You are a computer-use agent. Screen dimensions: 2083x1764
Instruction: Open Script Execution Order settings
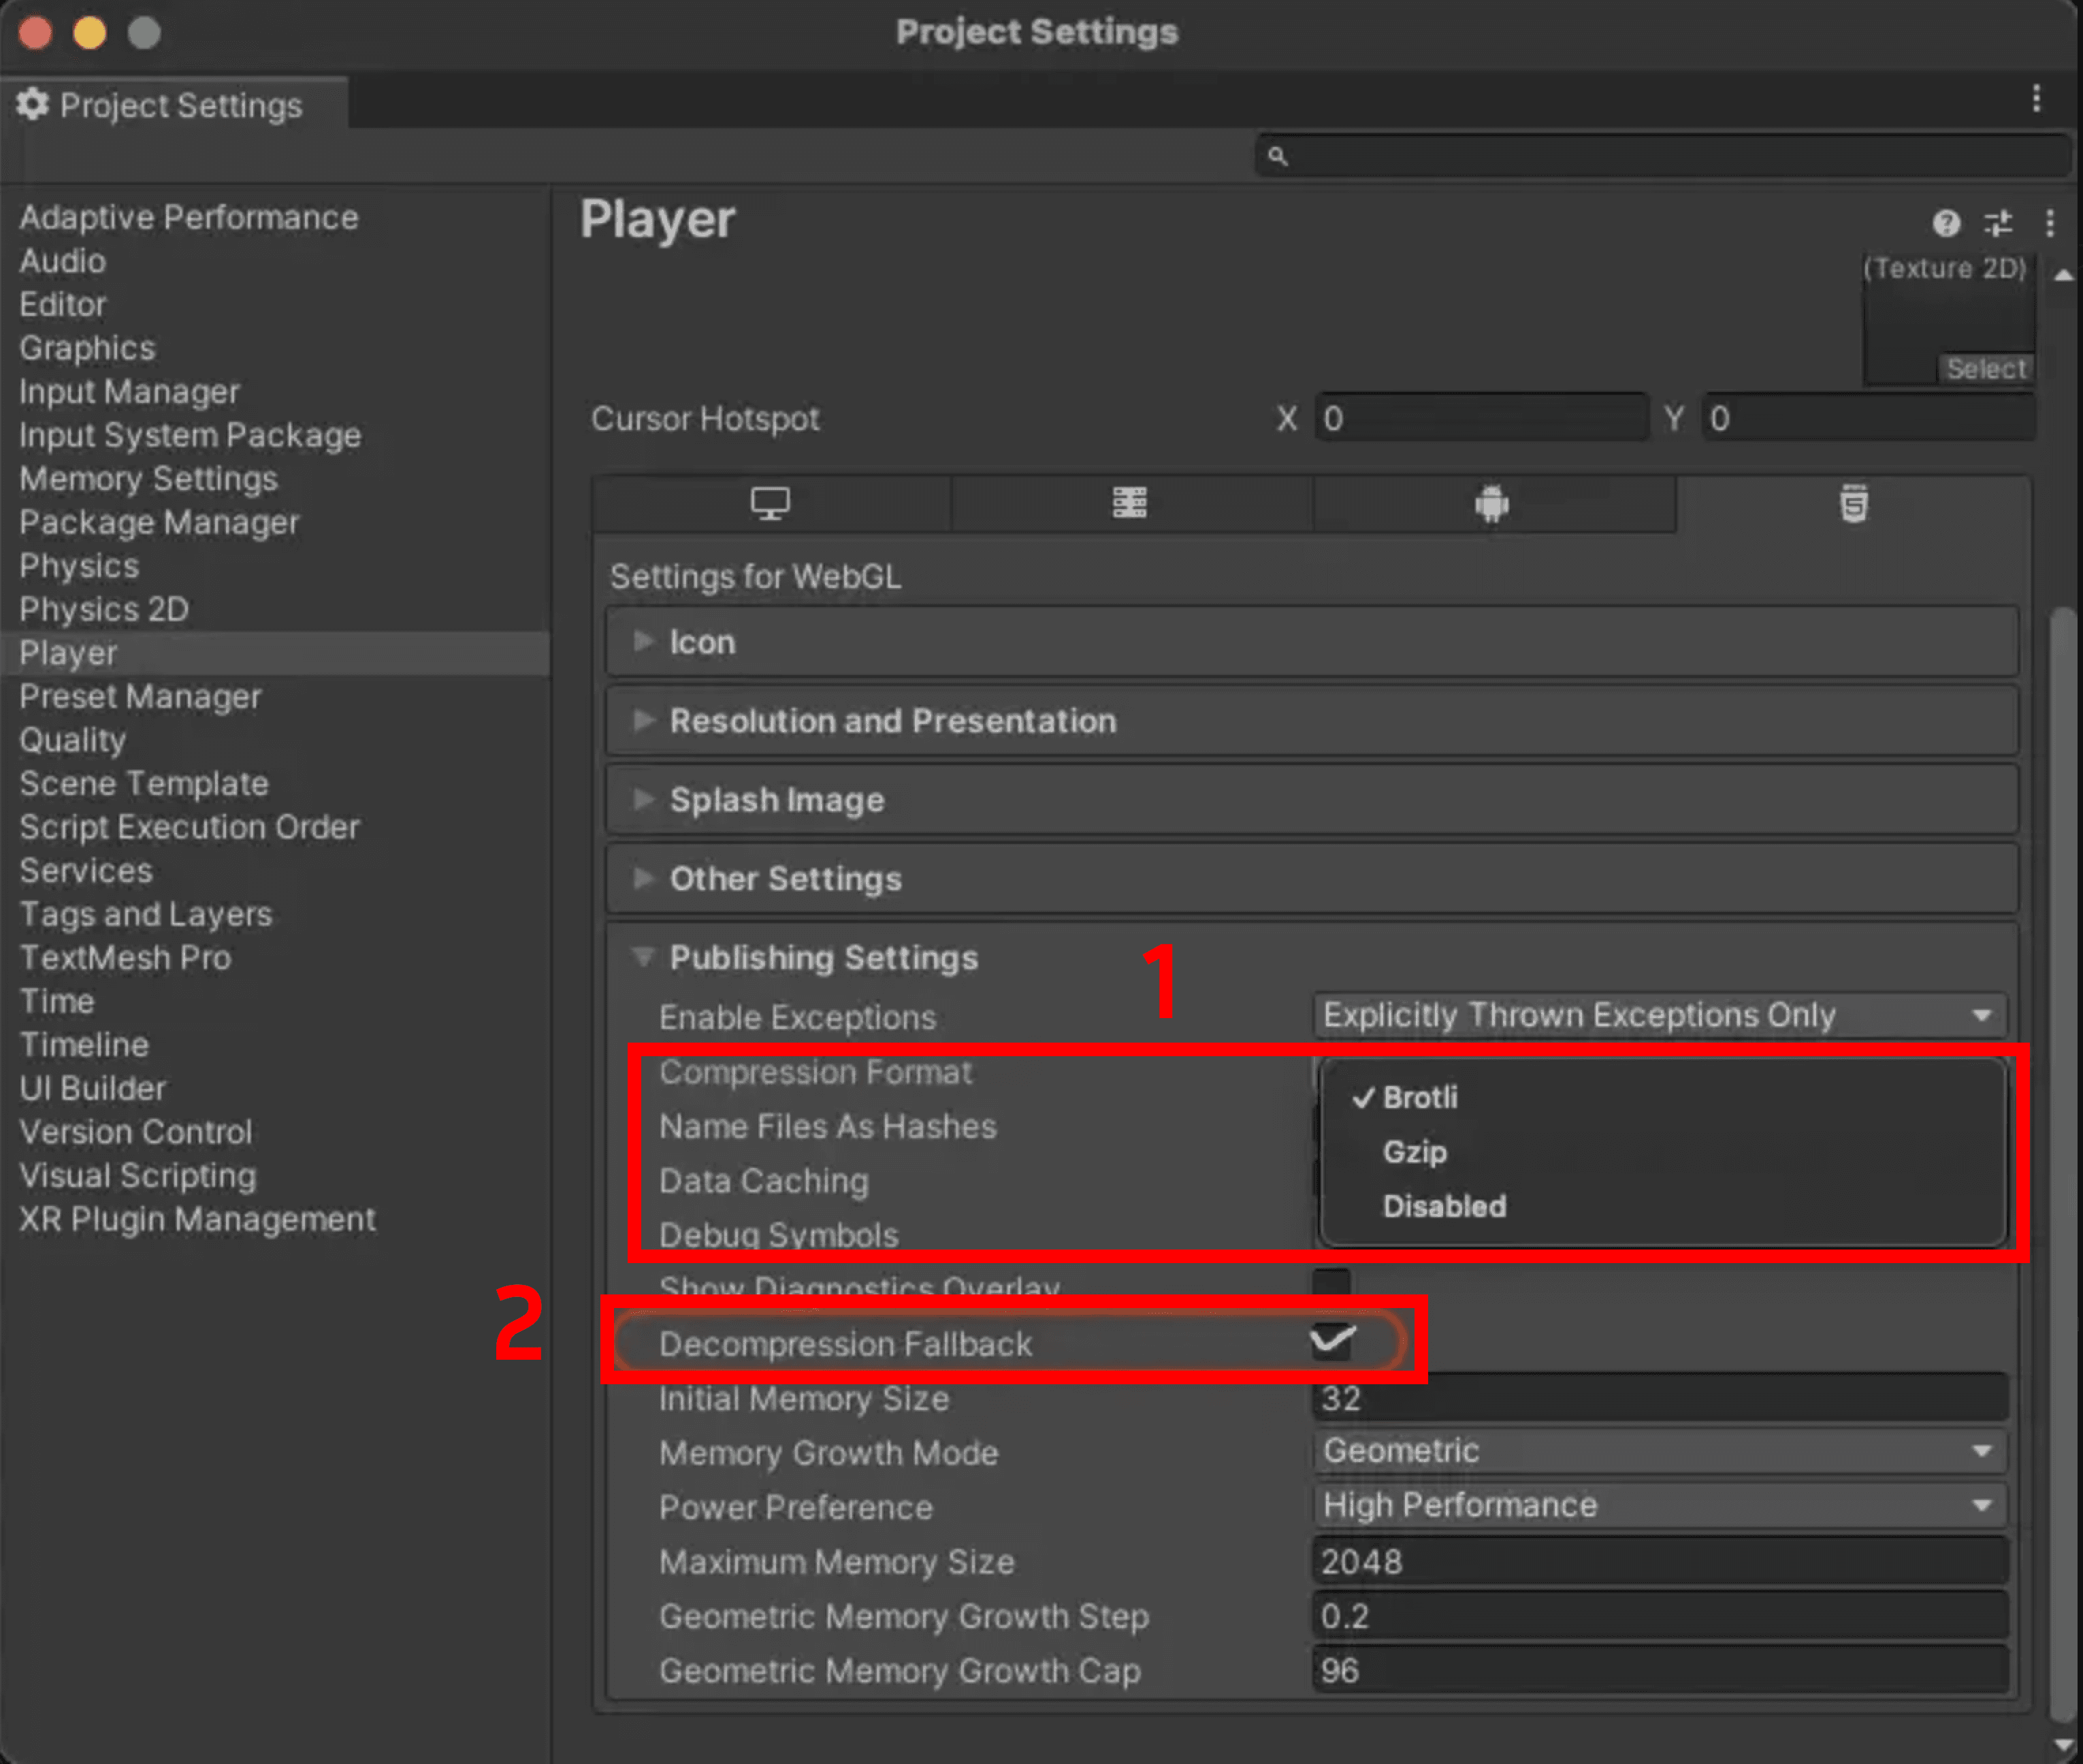[189, 827]
